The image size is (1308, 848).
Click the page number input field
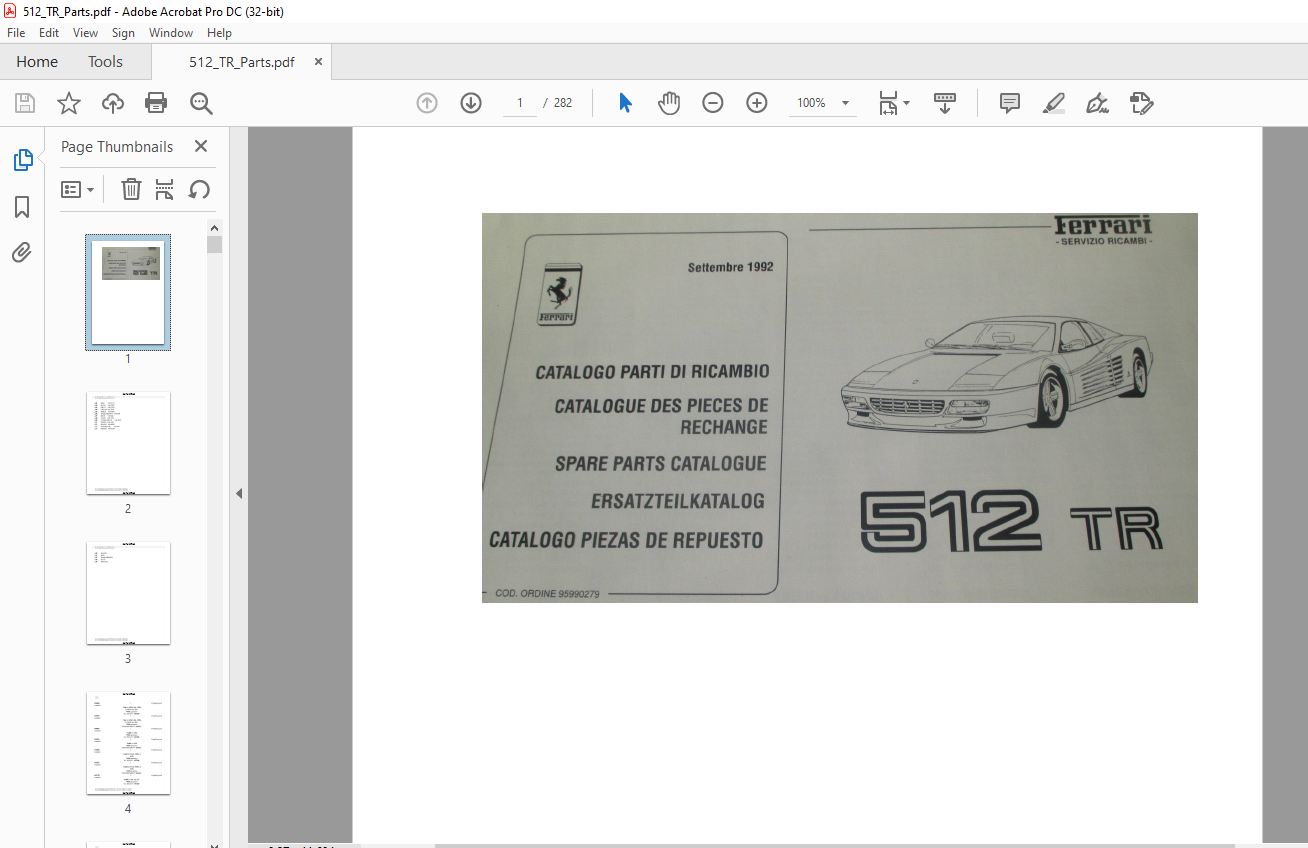point(520,103)
